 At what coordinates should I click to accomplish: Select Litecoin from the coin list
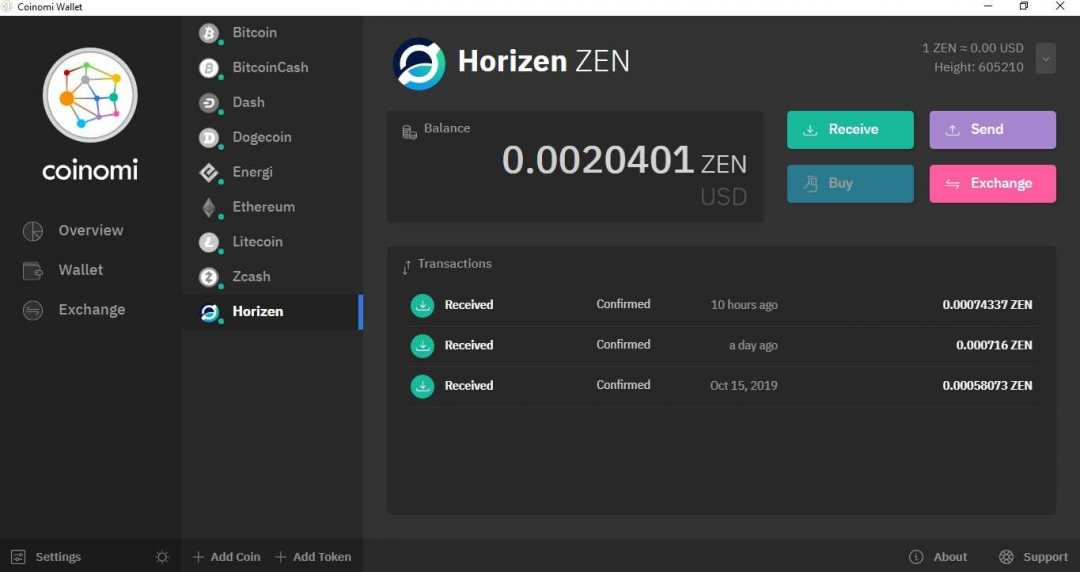coord(257,242)
